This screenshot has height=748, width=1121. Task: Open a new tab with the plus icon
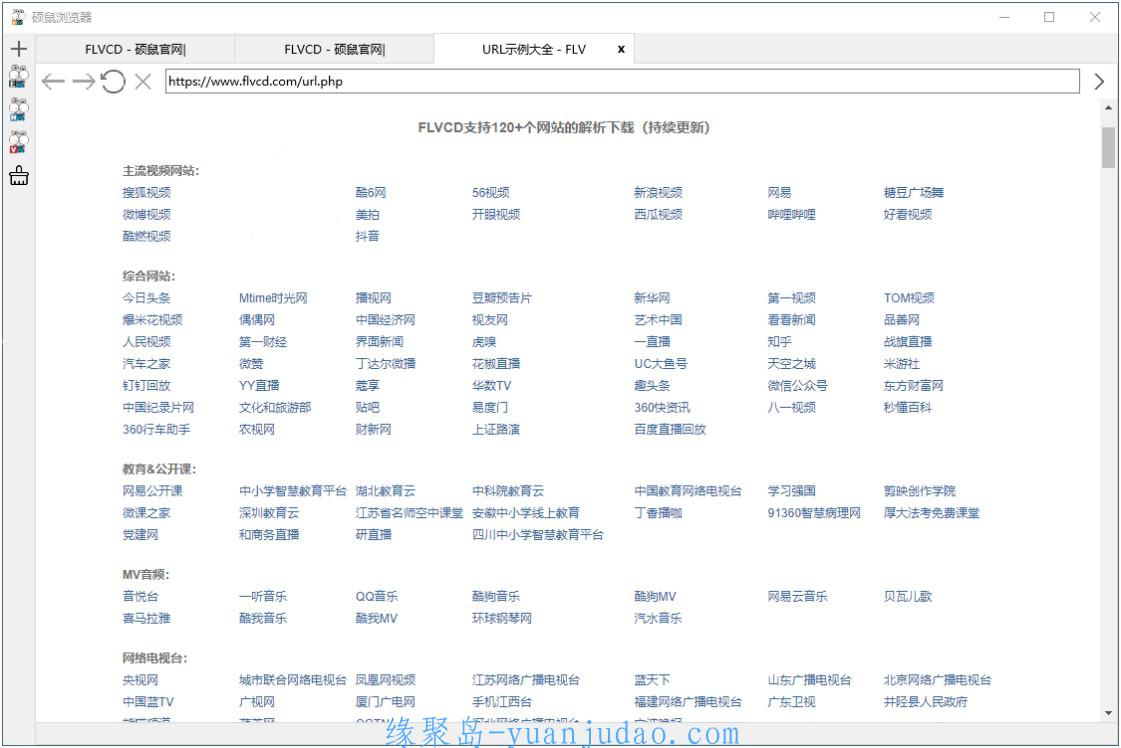(19, 49)
